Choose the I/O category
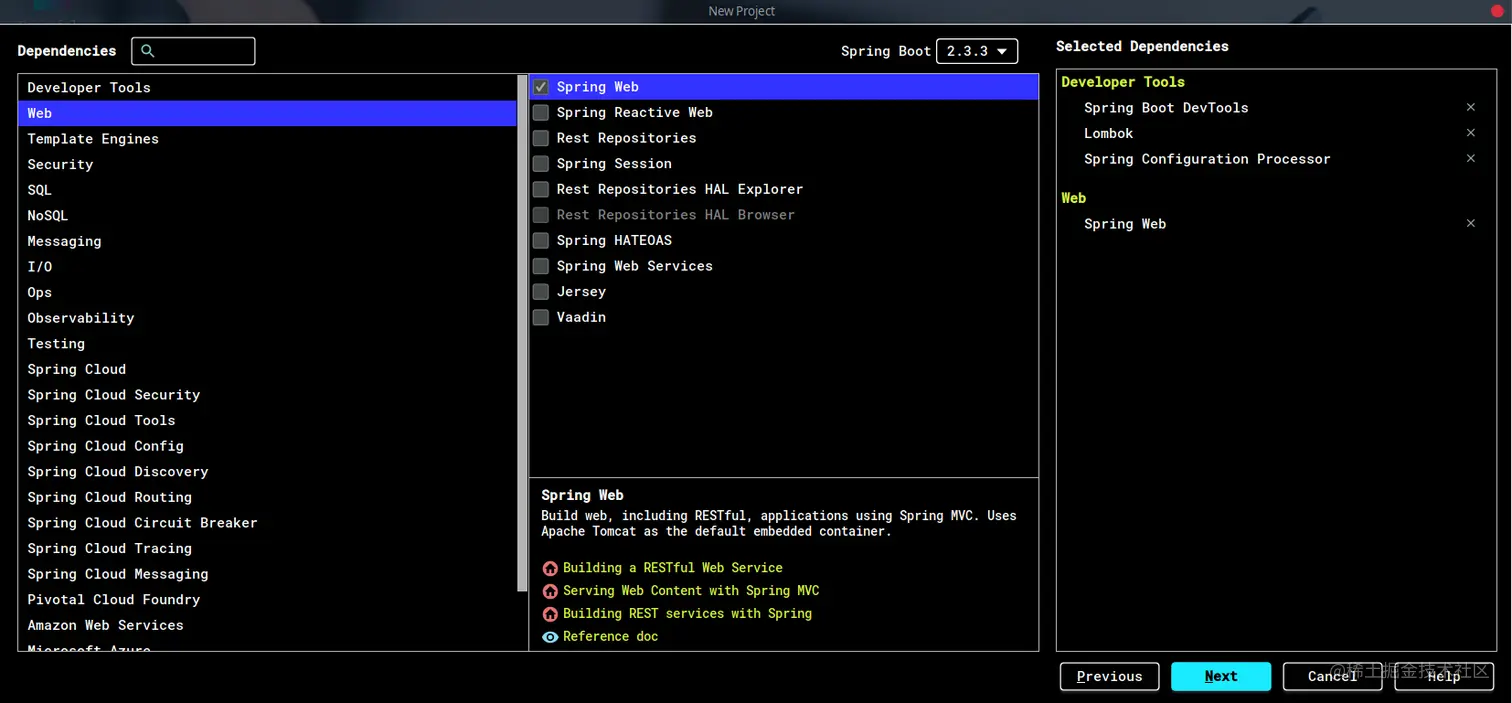The height and width of the screenshot is (703, 1512). coord(268,267)
